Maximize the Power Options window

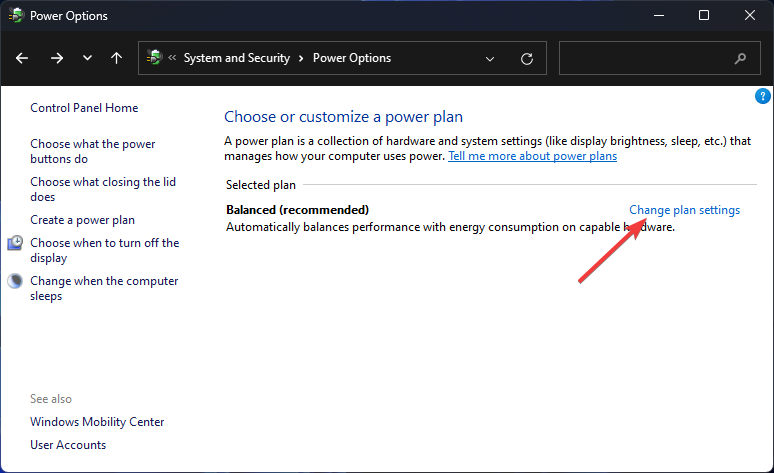click(x=704, y=16)
